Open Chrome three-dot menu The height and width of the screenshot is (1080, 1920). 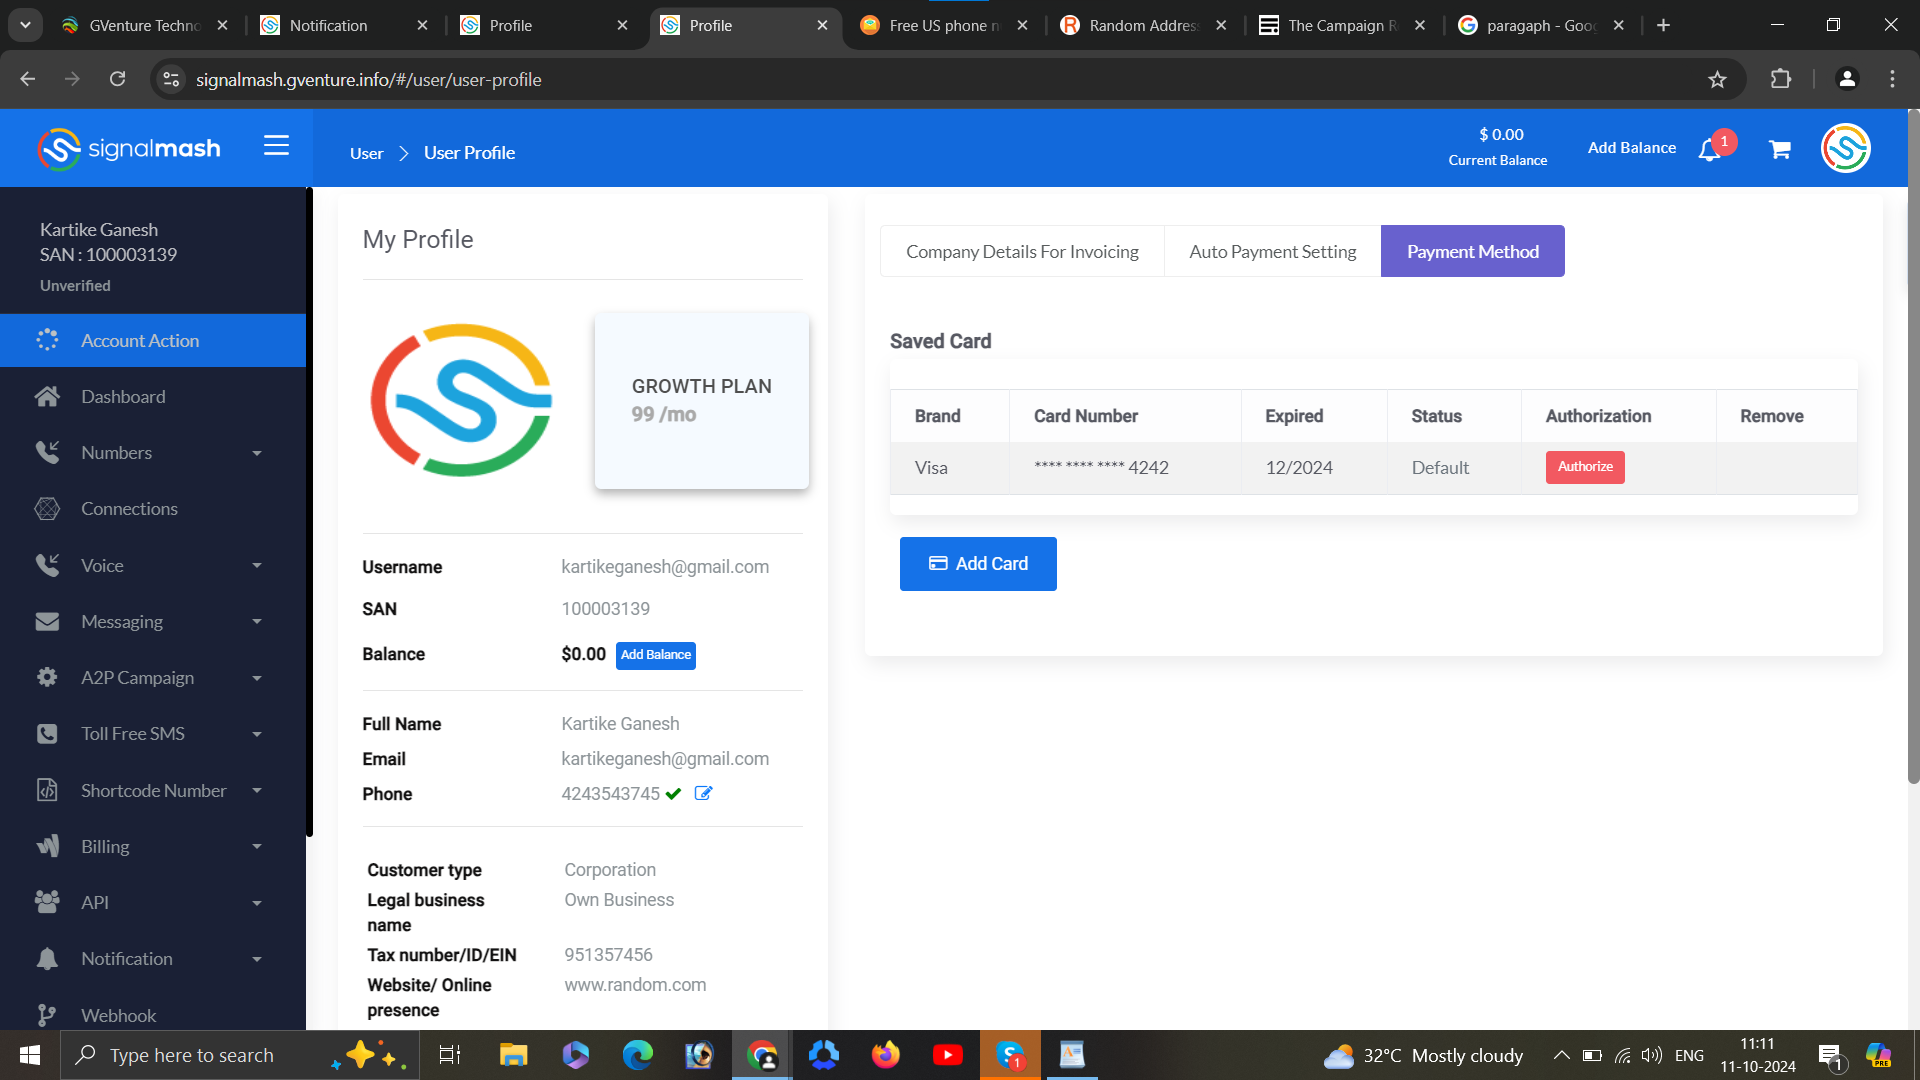pos(1892,79)
